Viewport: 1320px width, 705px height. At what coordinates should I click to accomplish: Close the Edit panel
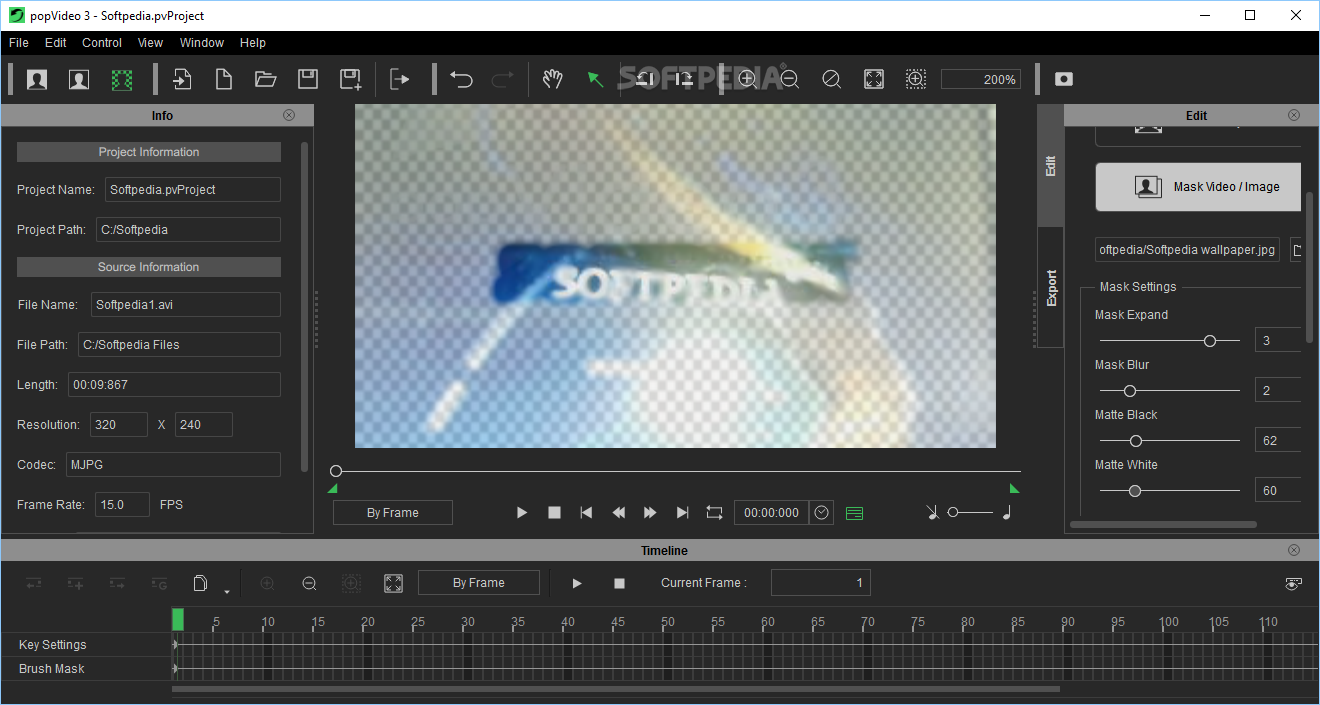[1294, 115]
